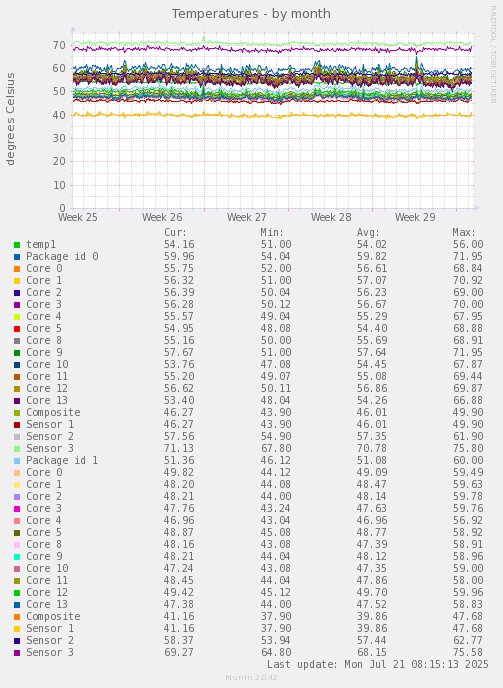This screenshot has width=503, height=688.
Task: Click the Sensor 3 current value 71.13
Action: pyautogui.click(x=179, y=448)
